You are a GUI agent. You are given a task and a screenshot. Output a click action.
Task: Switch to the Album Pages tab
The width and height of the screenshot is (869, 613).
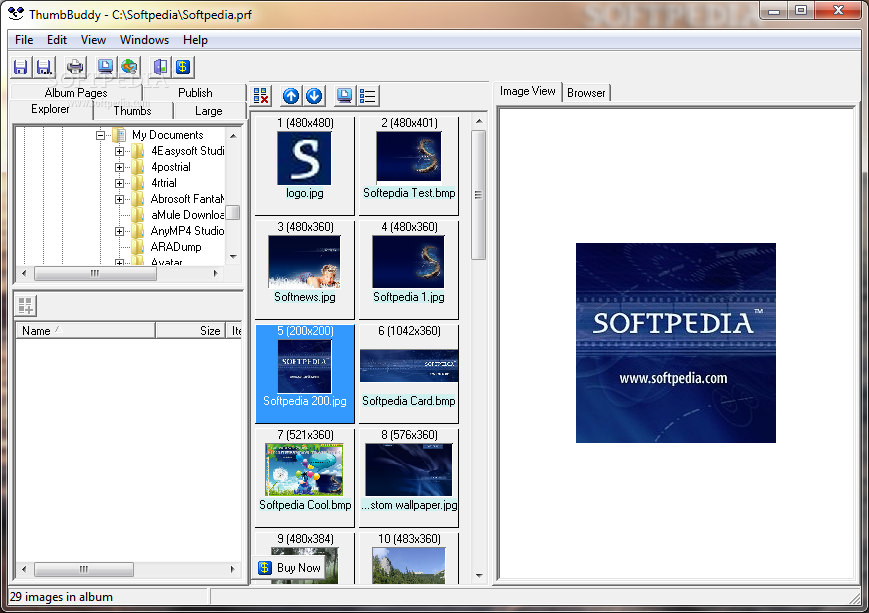point(76,93)
